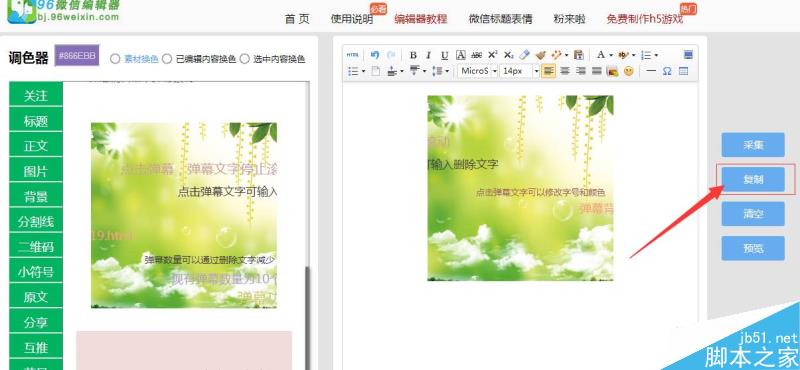Enter fullscreen with the monitor icon
Viewport: 800px width, 370px height.
[x=688, y=55]
